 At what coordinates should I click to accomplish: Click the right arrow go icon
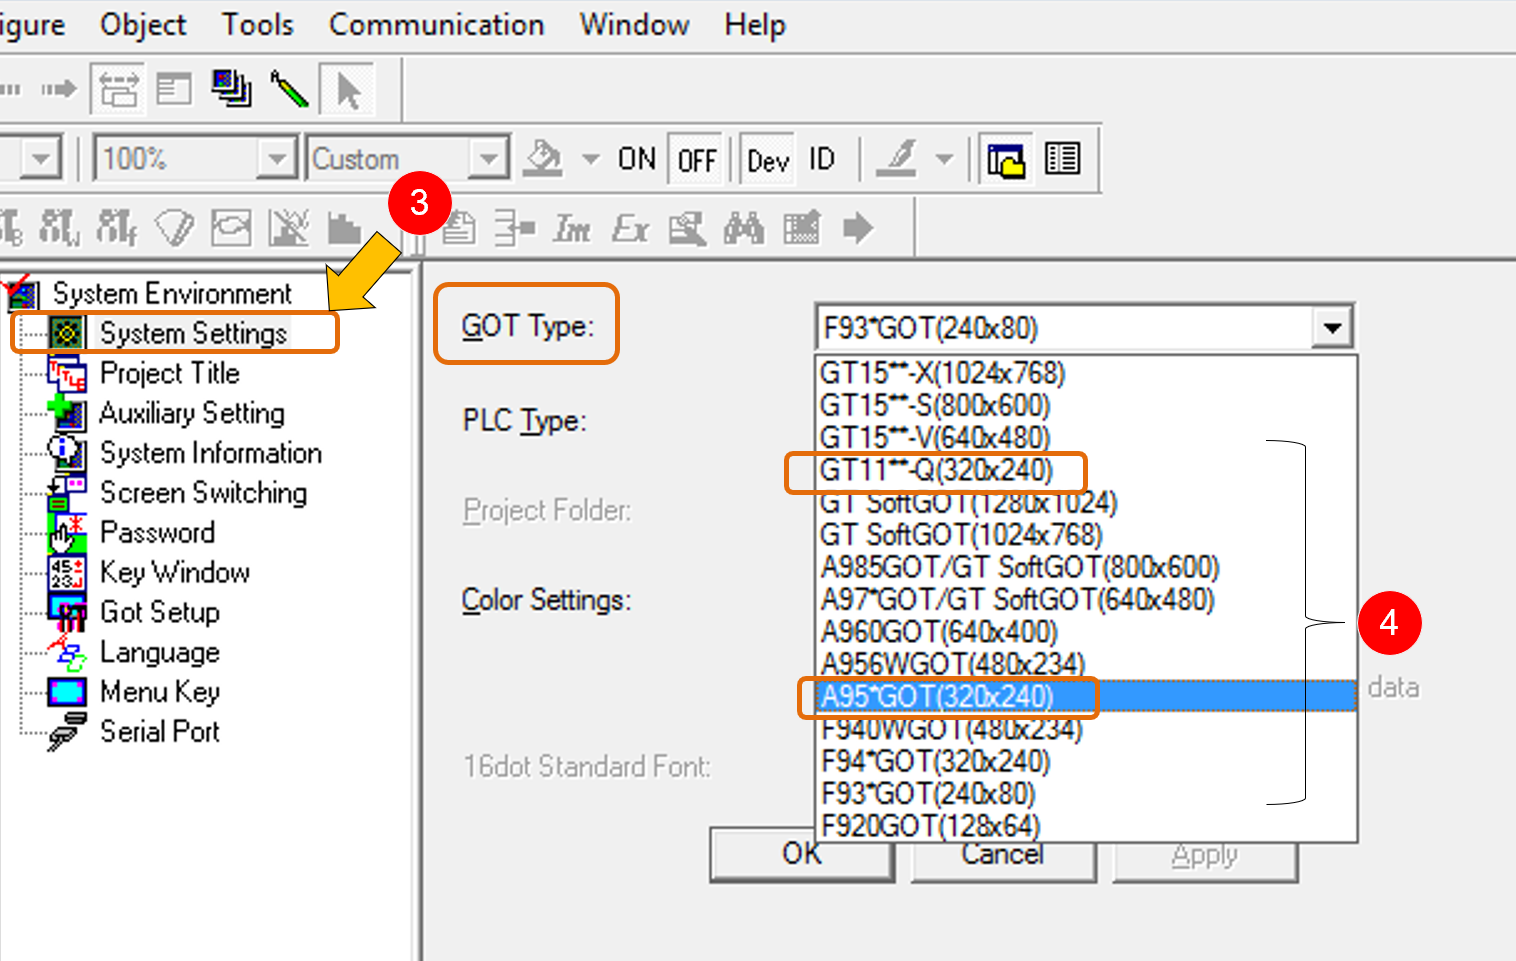(858, 228)
